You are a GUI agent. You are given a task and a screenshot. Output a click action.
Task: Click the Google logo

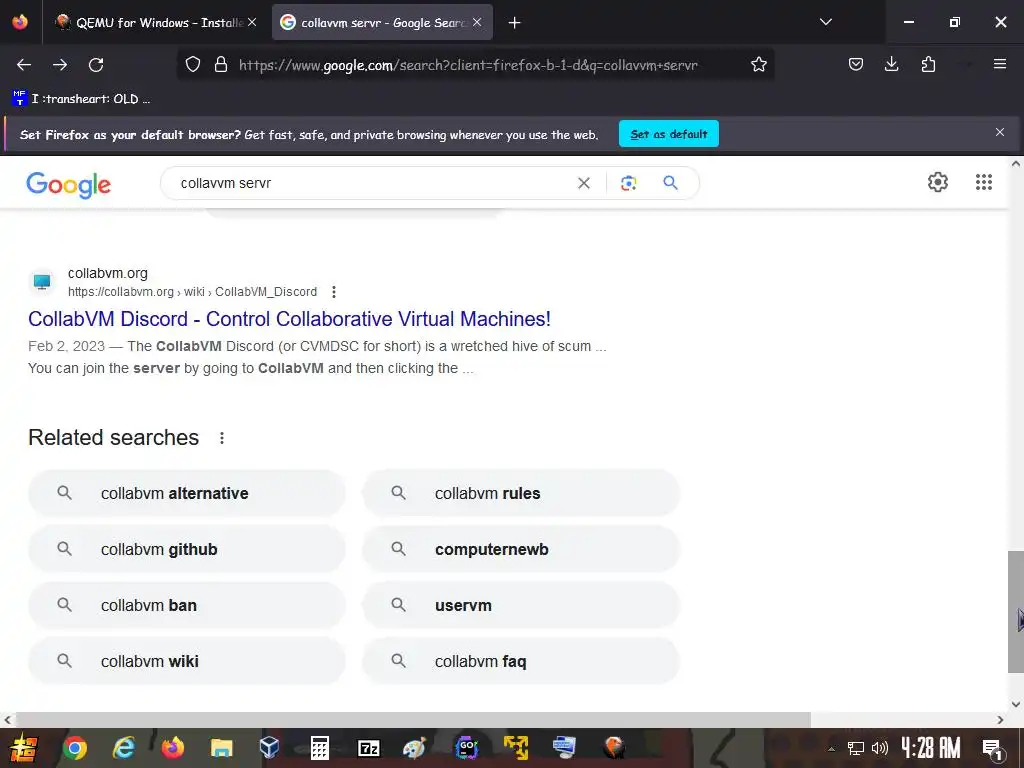[69, 185]
